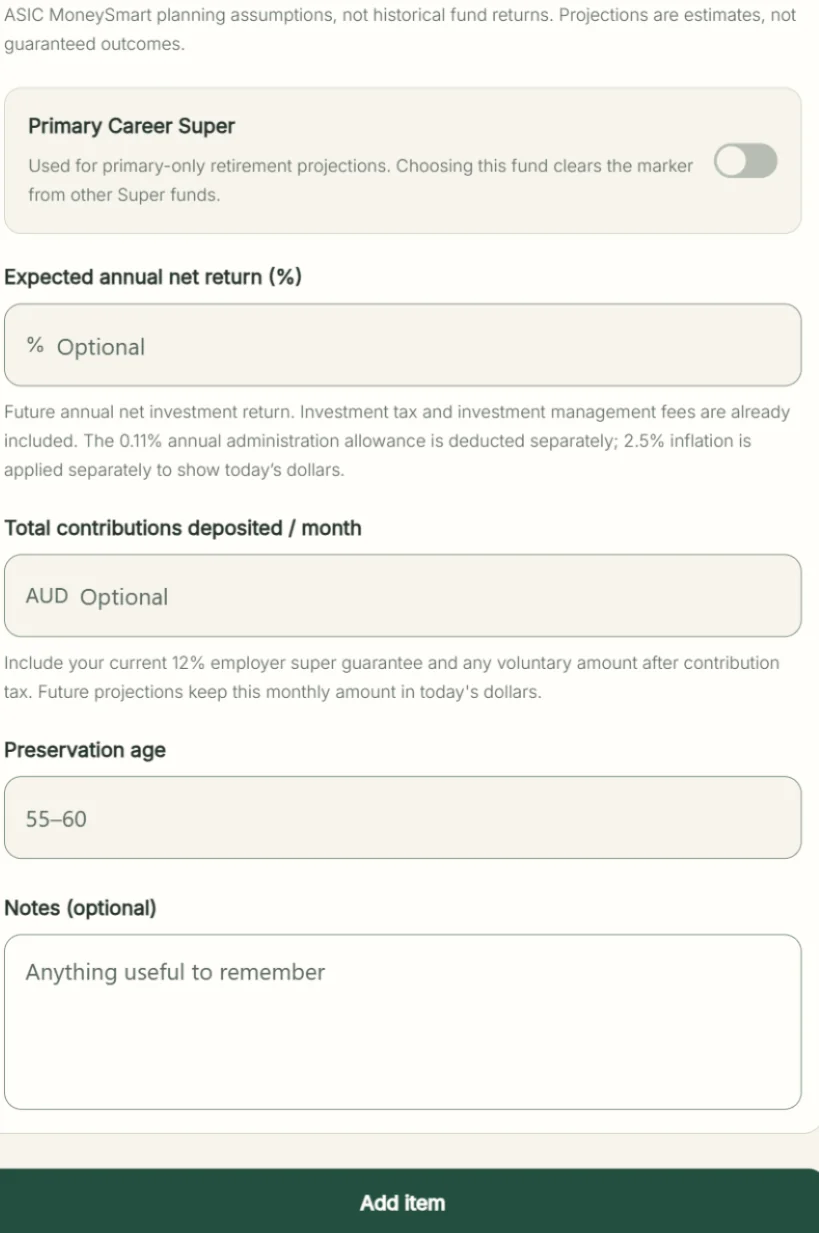
Task: Click the 'Total contributions deposited / month' label
Action: click(183, 528)
